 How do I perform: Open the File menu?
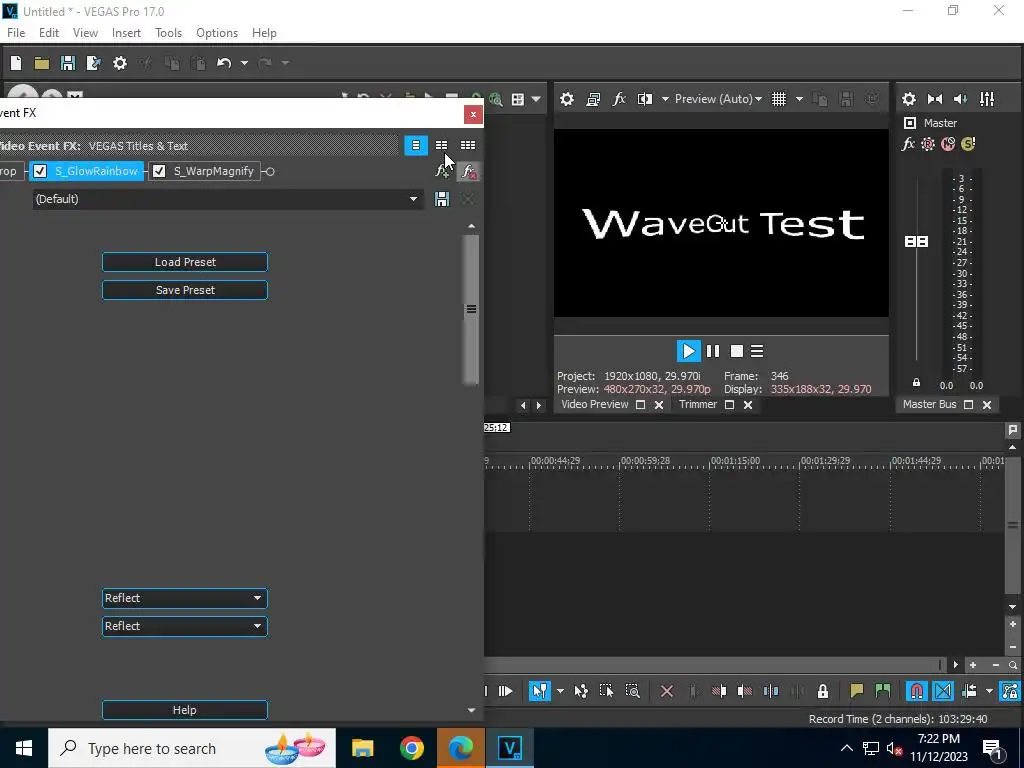(x=16, y=33)
